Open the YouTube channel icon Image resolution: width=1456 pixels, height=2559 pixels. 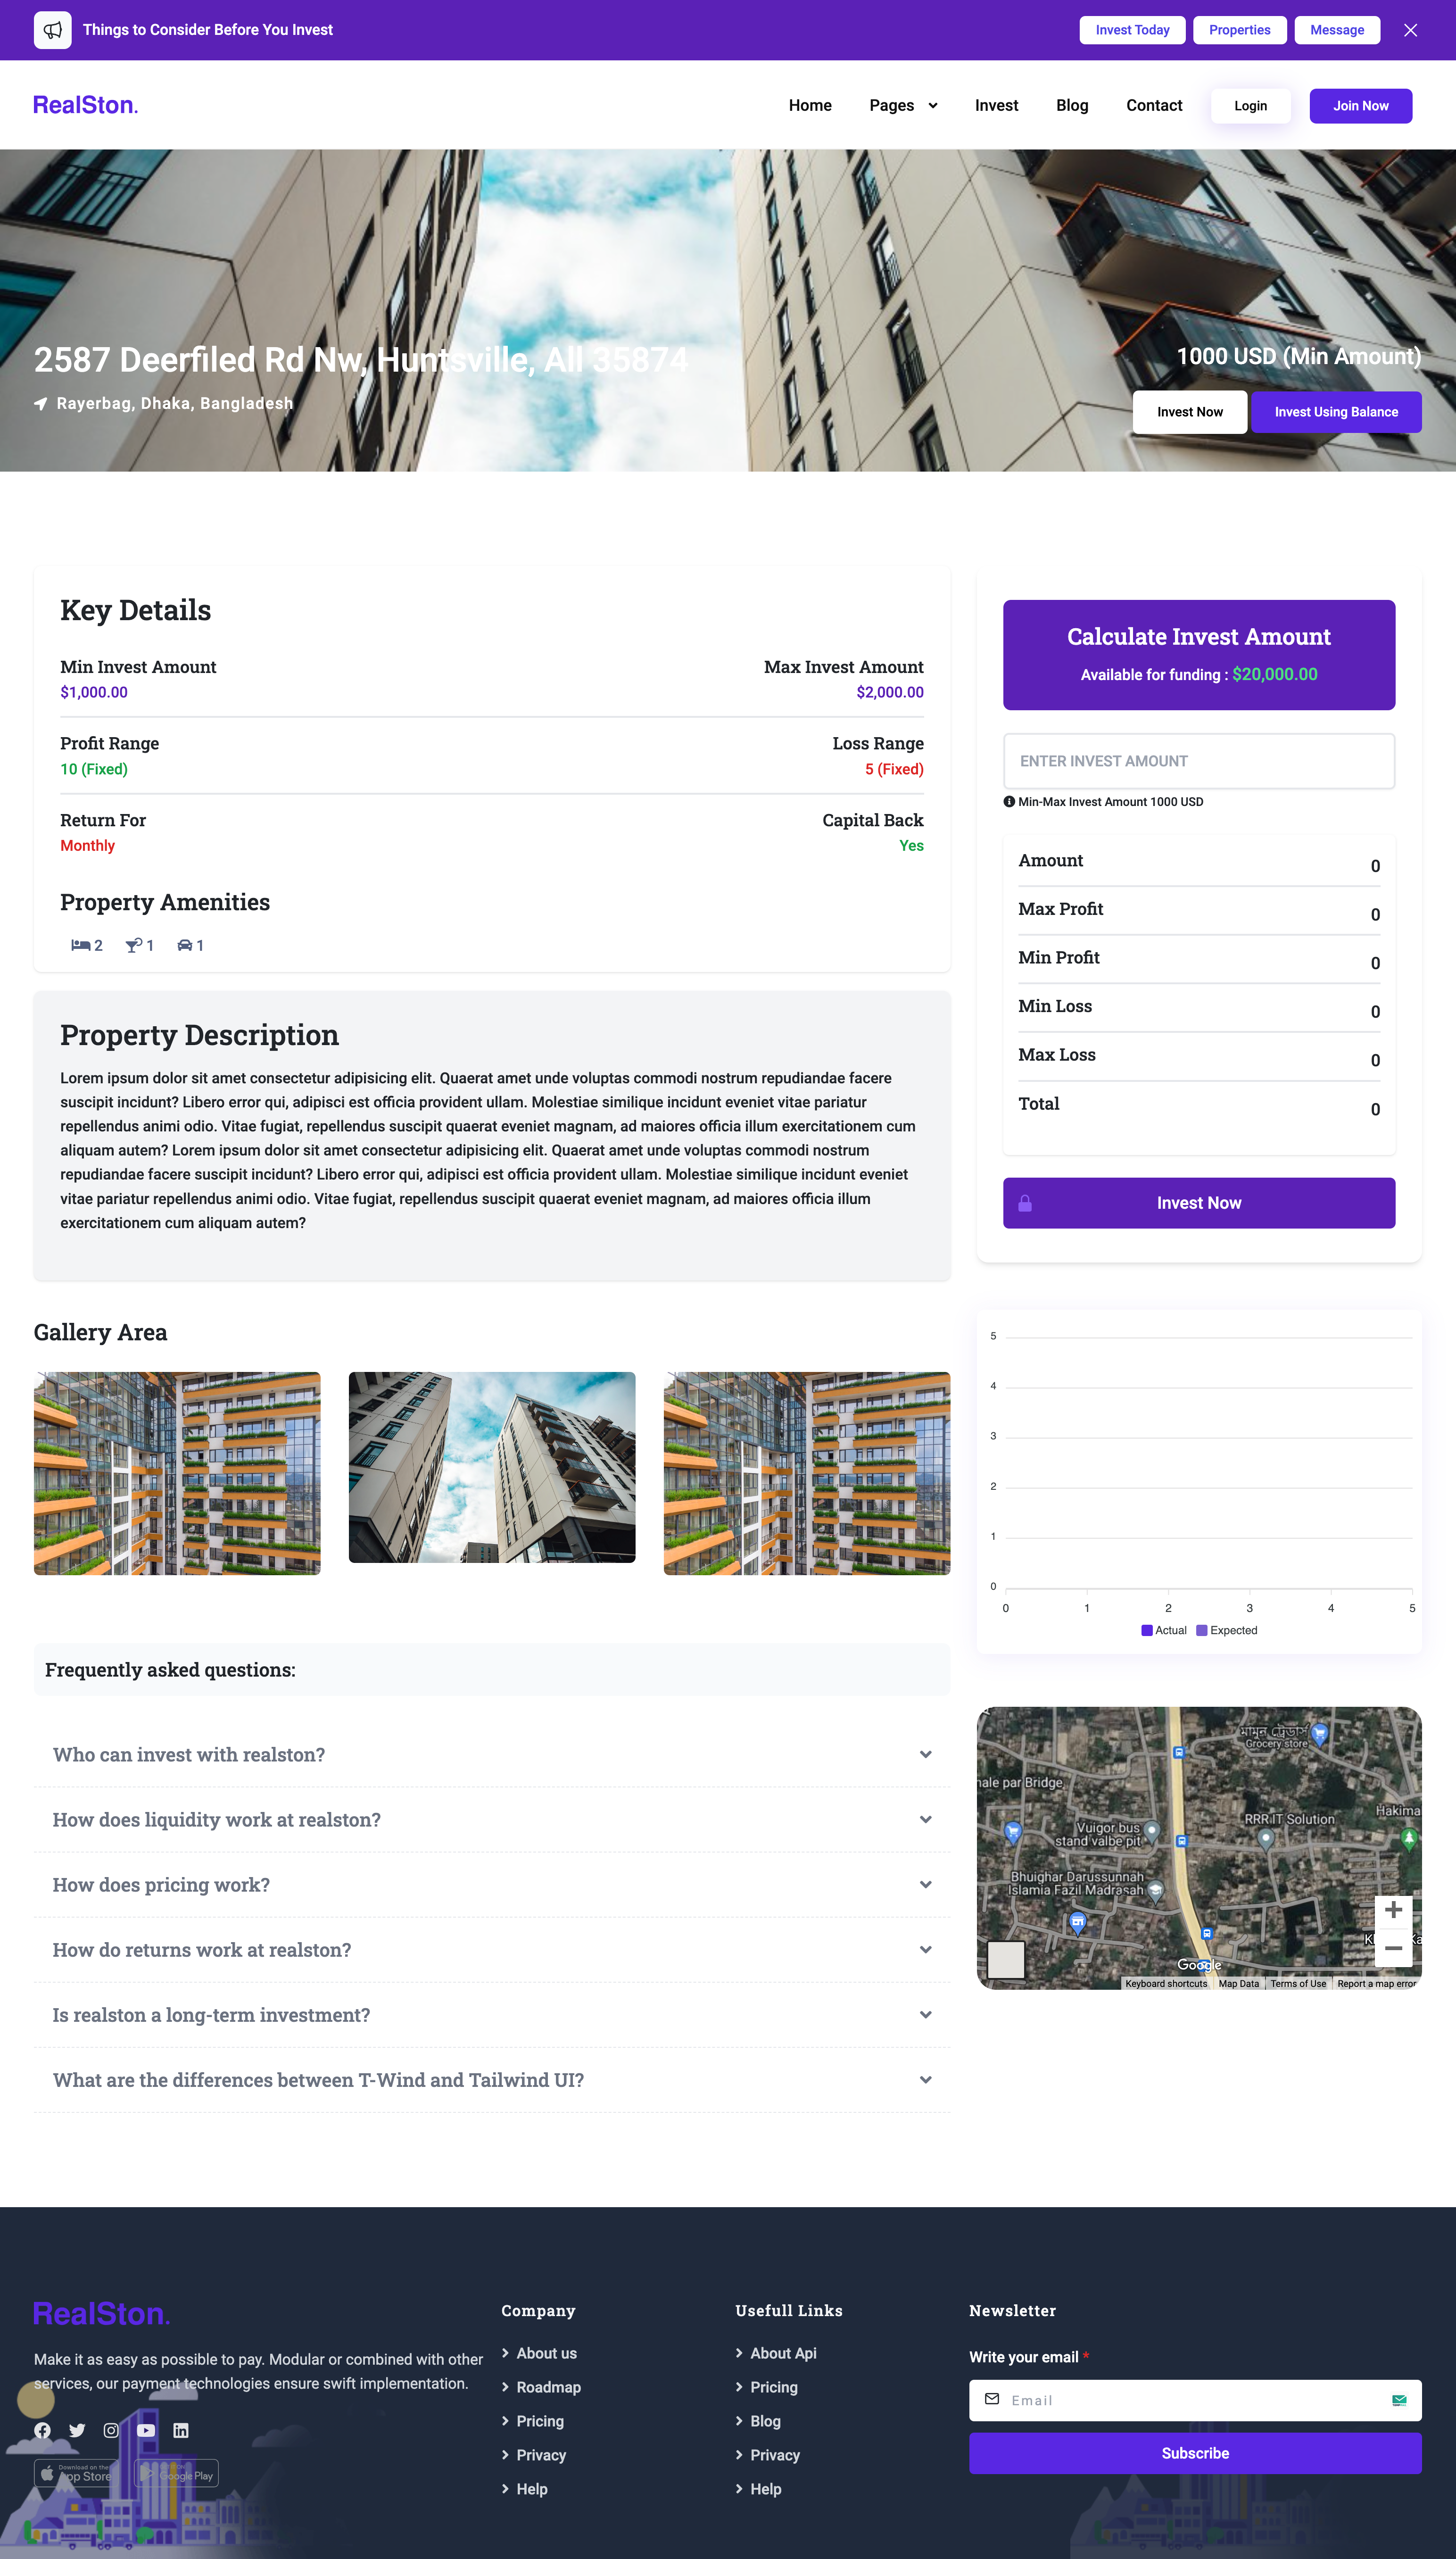(146, 2430)
